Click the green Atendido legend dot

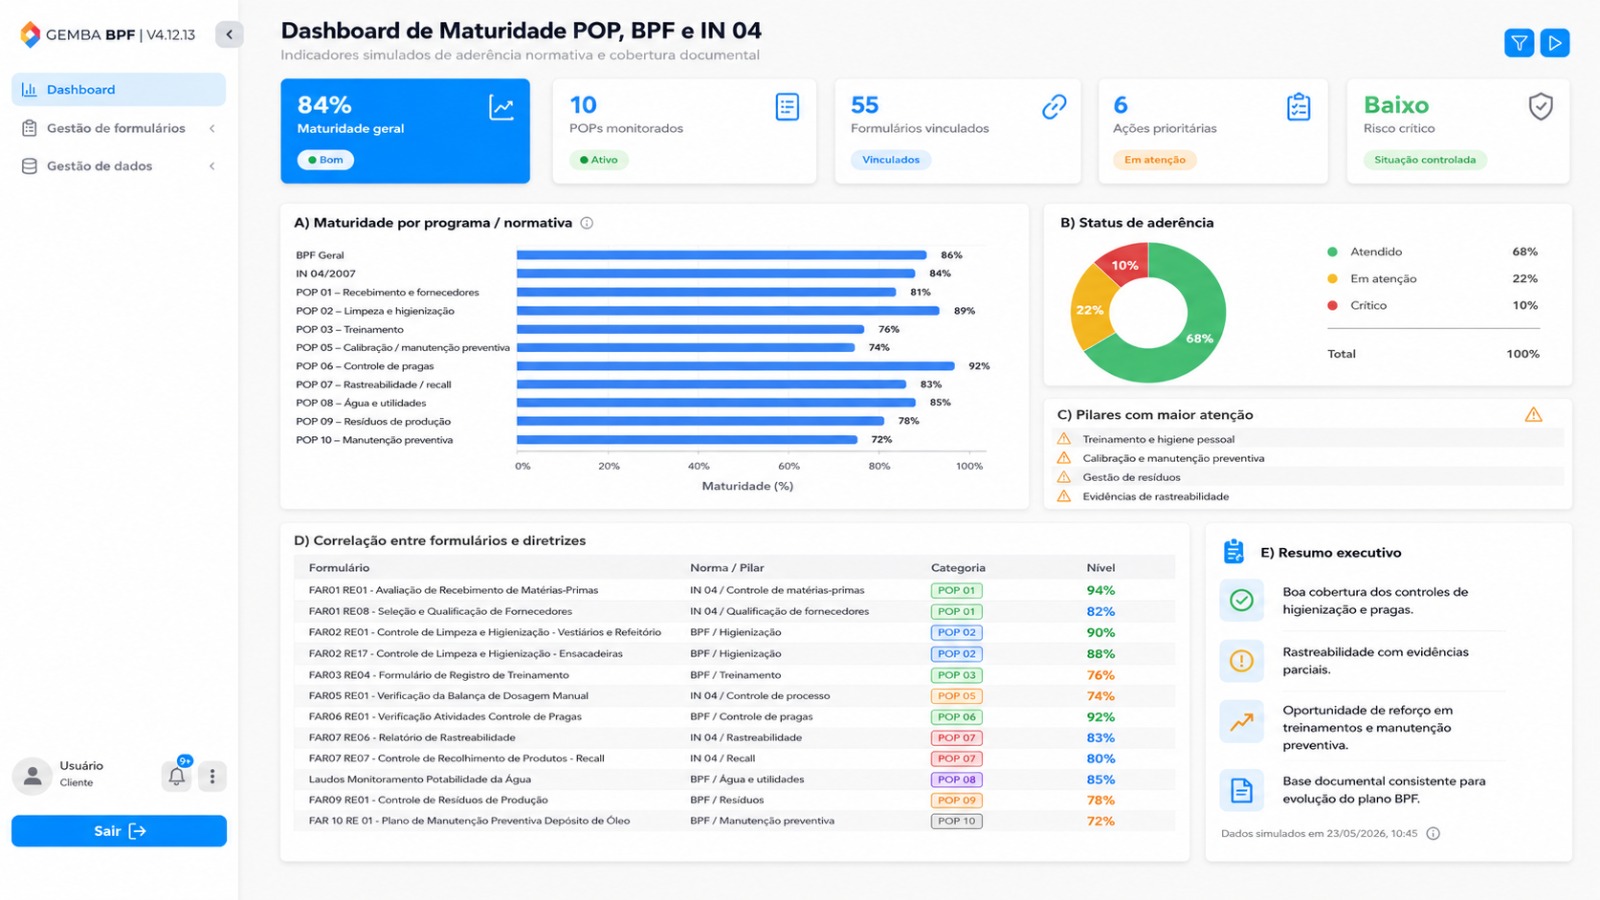click(x=1332, y=252)
